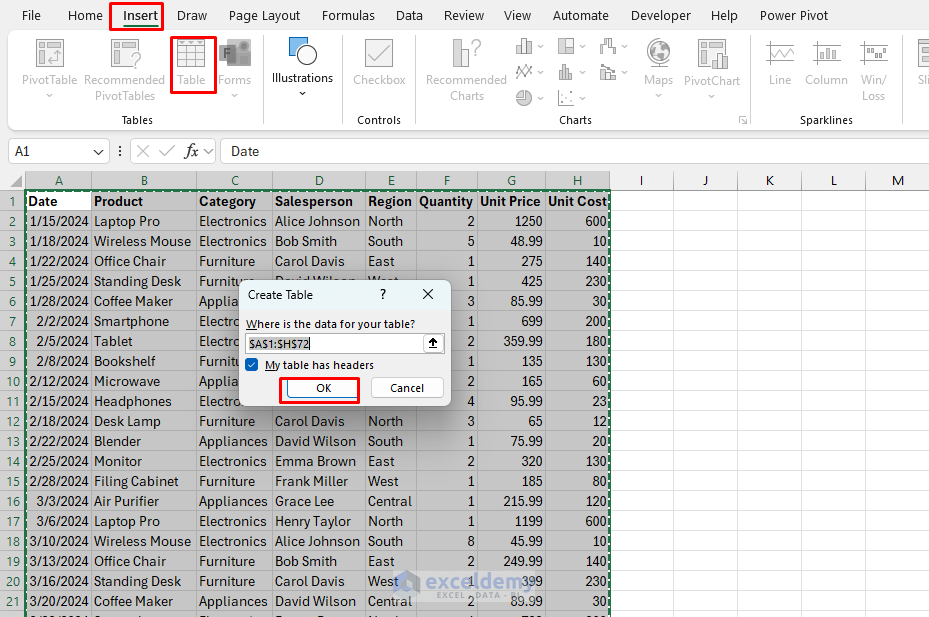Insert a Win/Loss sparkline

click(x=873, y=70)
